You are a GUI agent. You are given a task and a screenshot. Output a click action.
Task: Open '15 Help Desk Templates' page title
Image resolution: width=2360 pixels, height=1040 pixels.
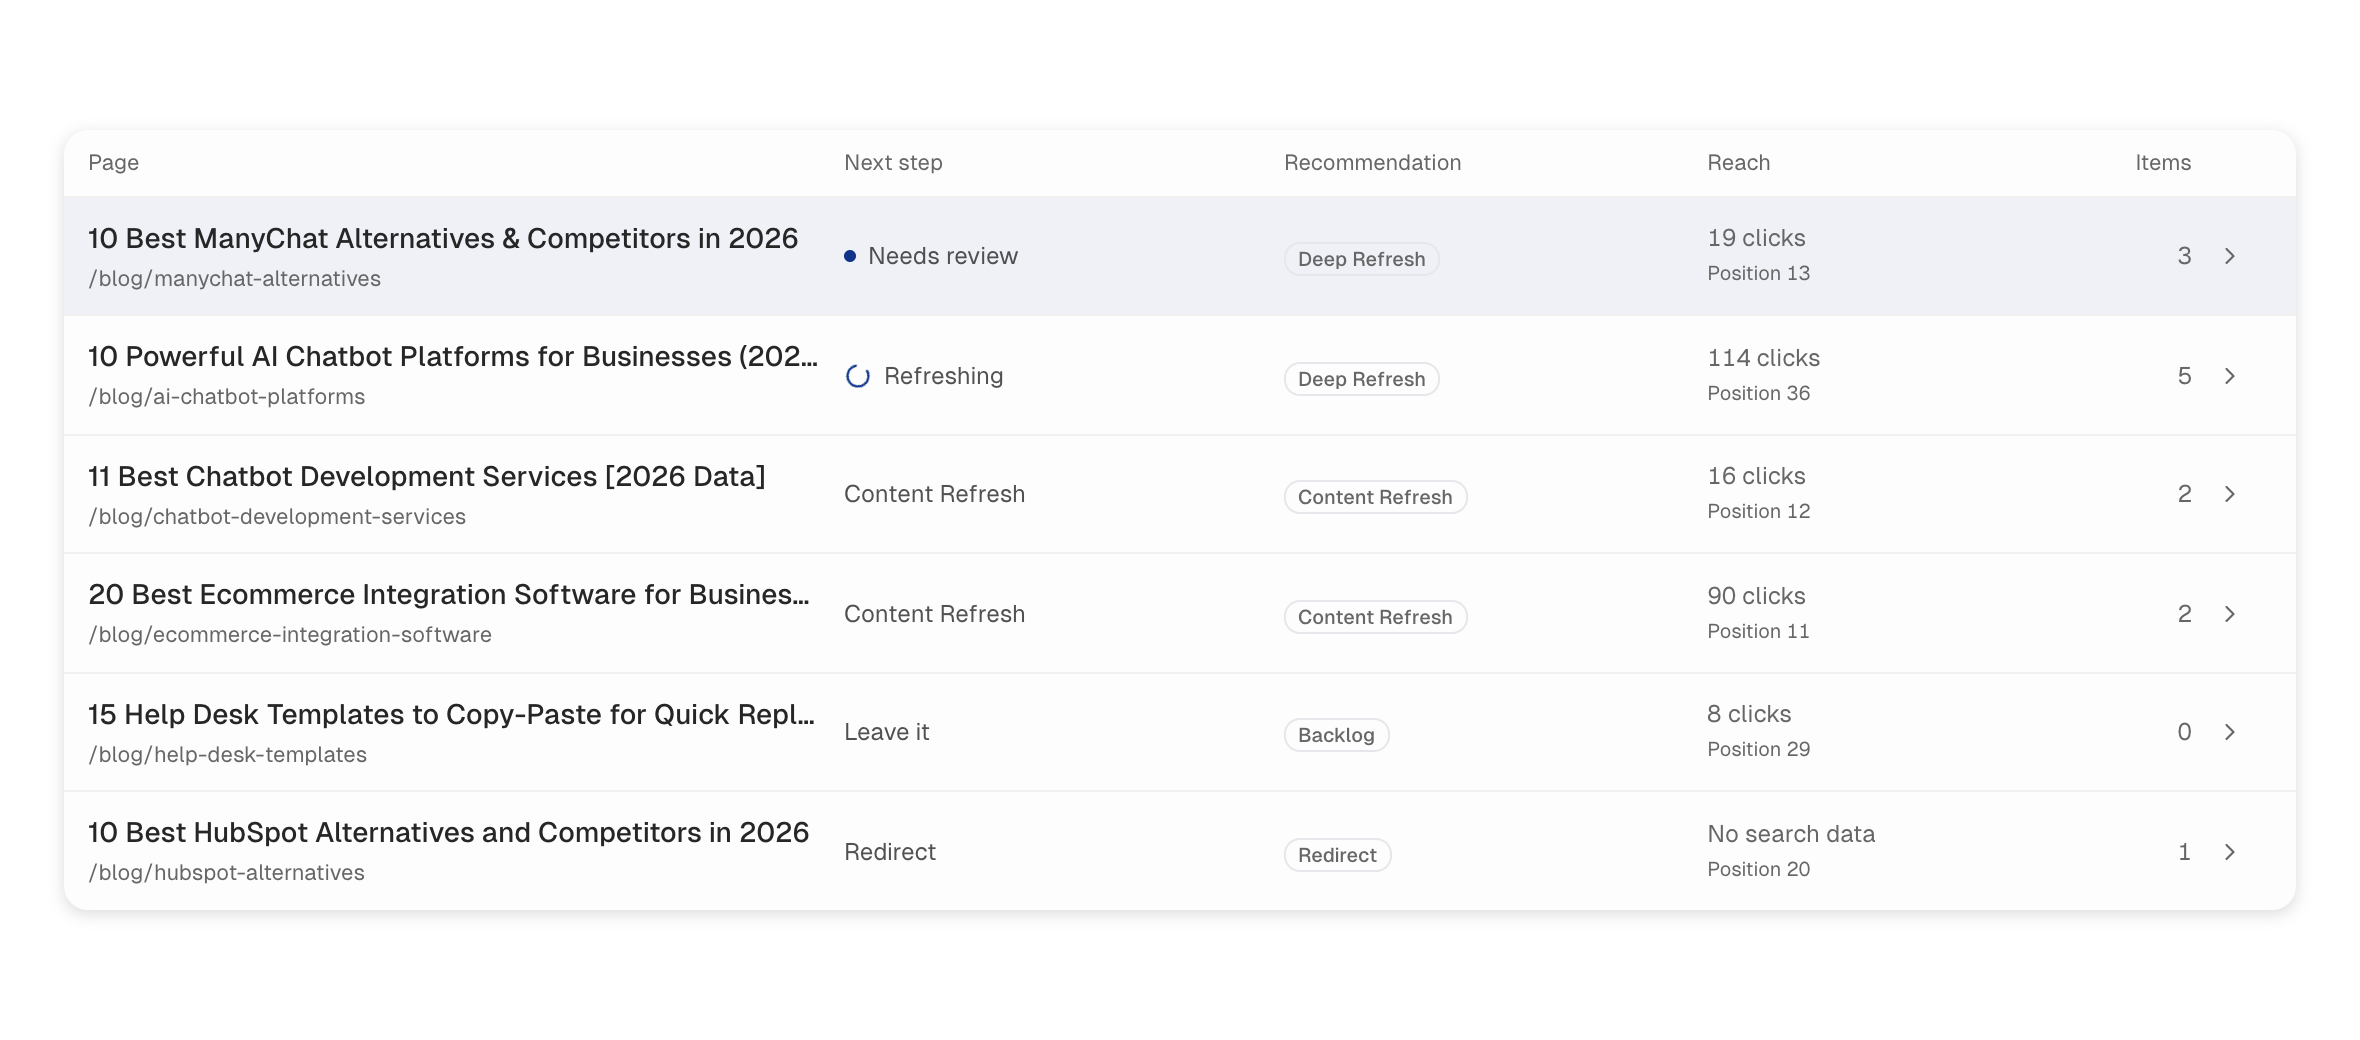(x=452, y=714)
